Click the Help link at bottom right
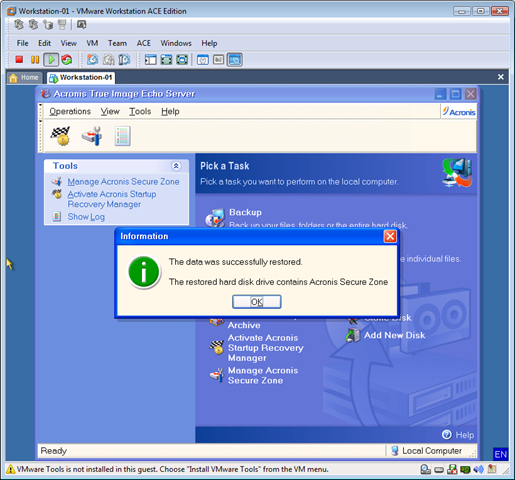The height and width of the screenshot is (480, 515). pos(465,435)
